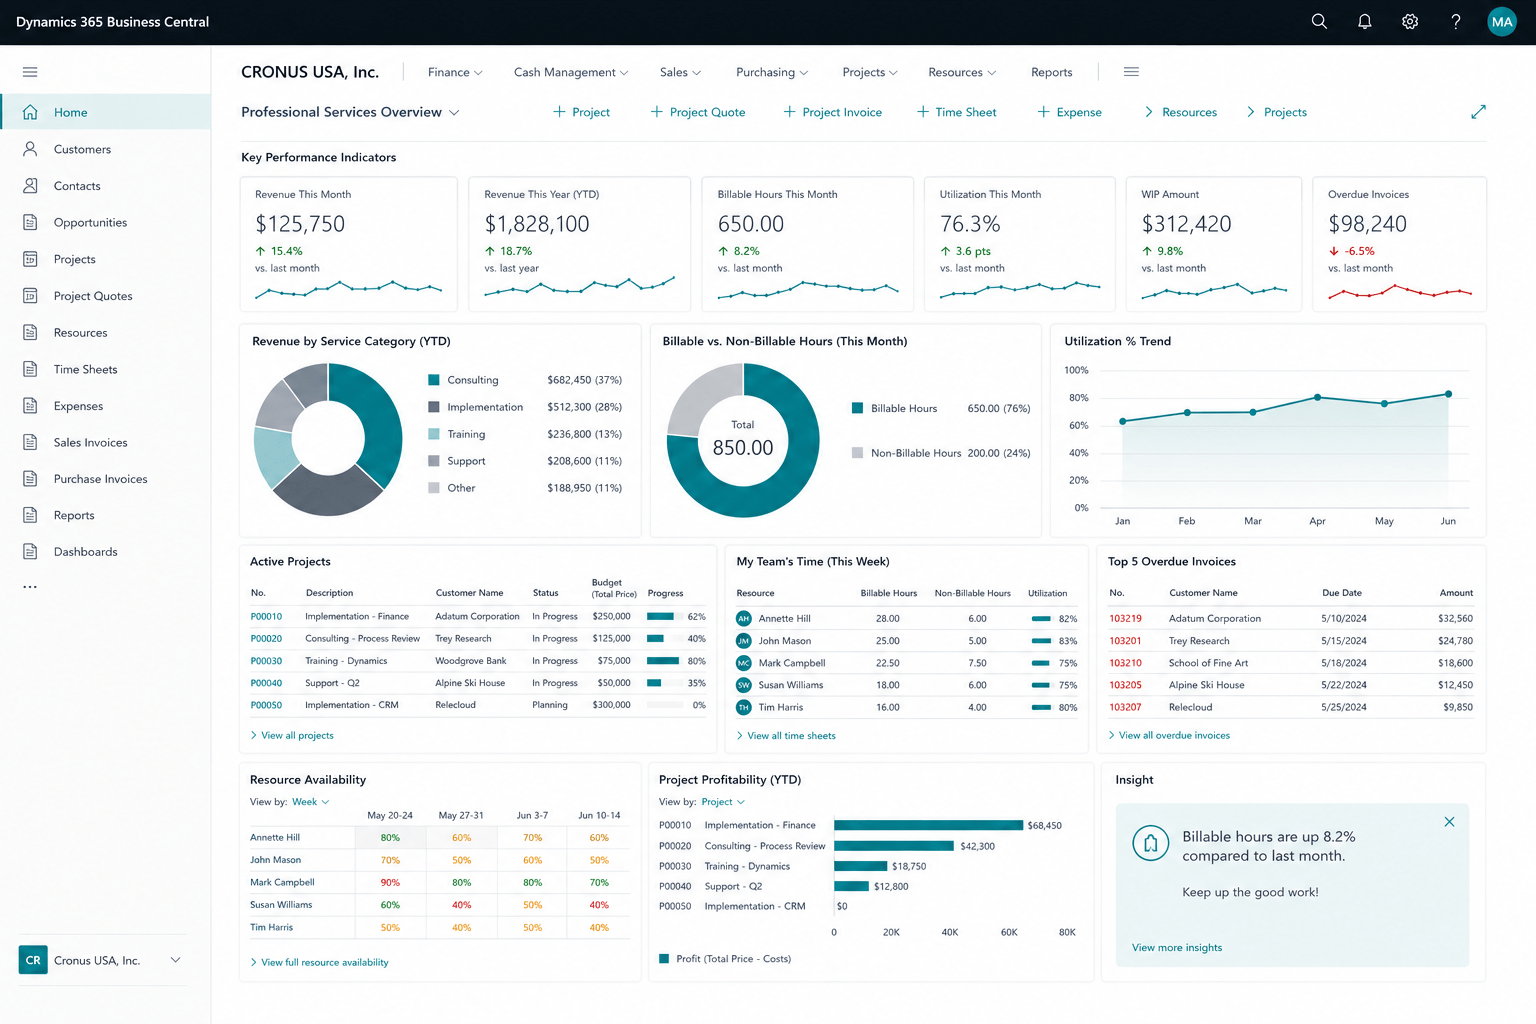The image size is (1536, 1024).
Task: Click the Contacts icon in sidebar
Action: (x=30, y=186)
